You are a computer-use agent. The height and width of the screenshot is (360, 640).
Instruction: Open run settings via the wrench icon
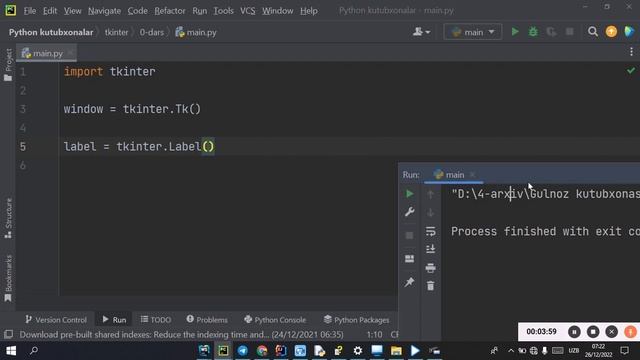(x=409, y=212)
